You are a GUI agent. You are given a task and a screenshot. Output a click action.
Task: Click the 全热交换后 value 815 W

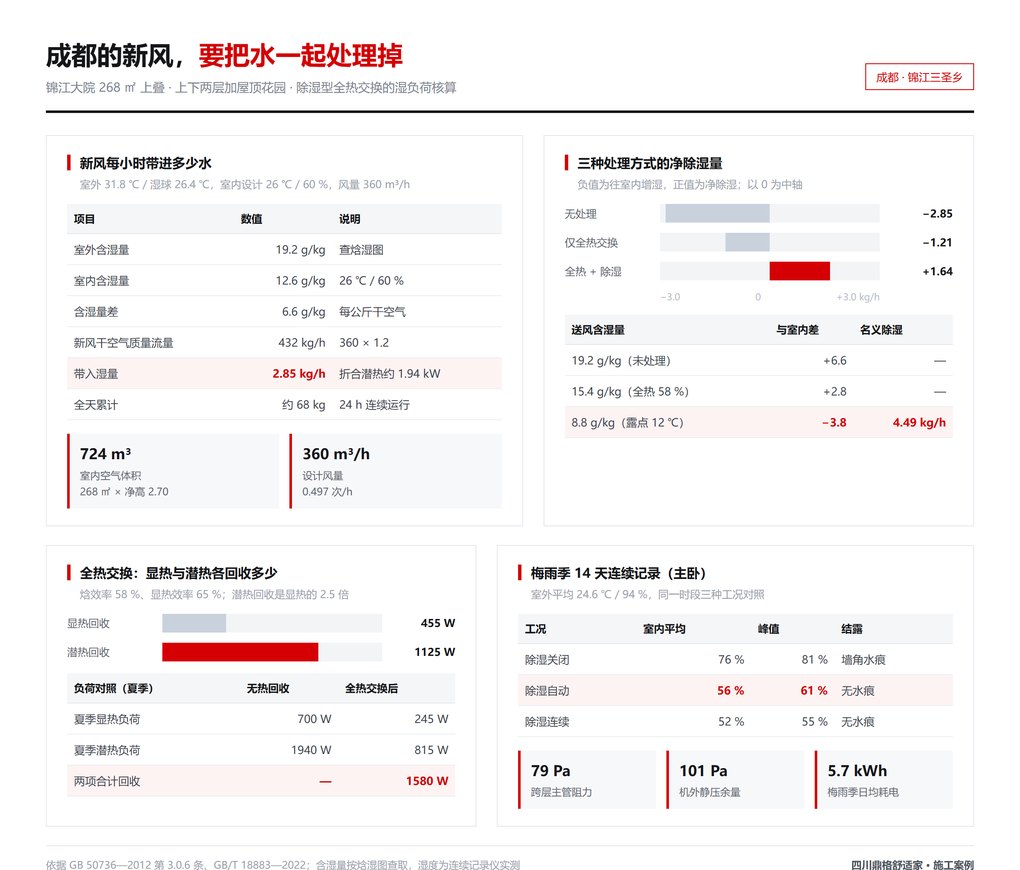[431, 750]
